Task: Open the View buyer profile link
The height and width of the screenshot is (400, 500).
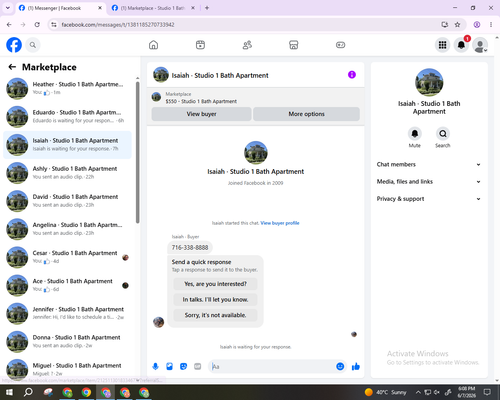Action: pos(280,223)
